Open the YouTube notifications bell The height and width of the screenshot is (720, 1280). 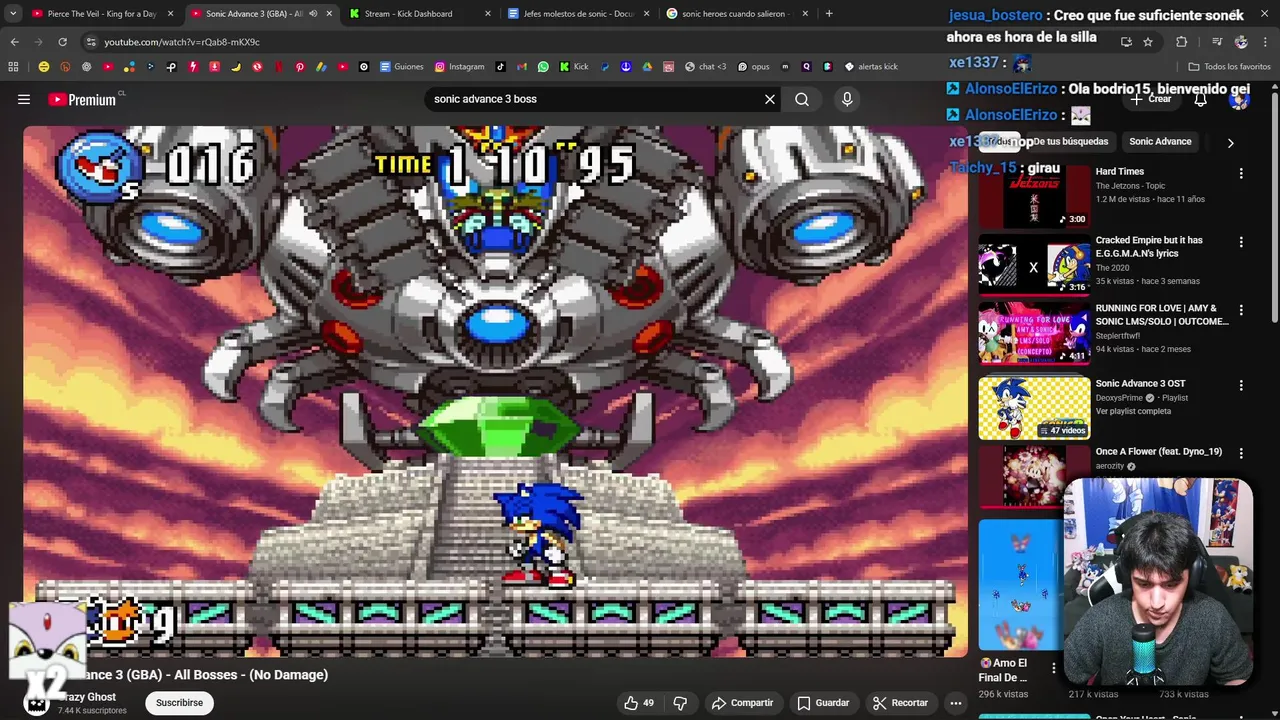1200,99
